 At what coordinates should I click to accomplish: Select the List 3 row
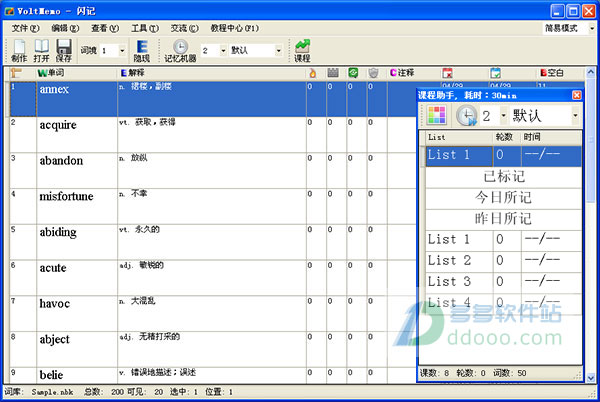(x=503, y=282)
